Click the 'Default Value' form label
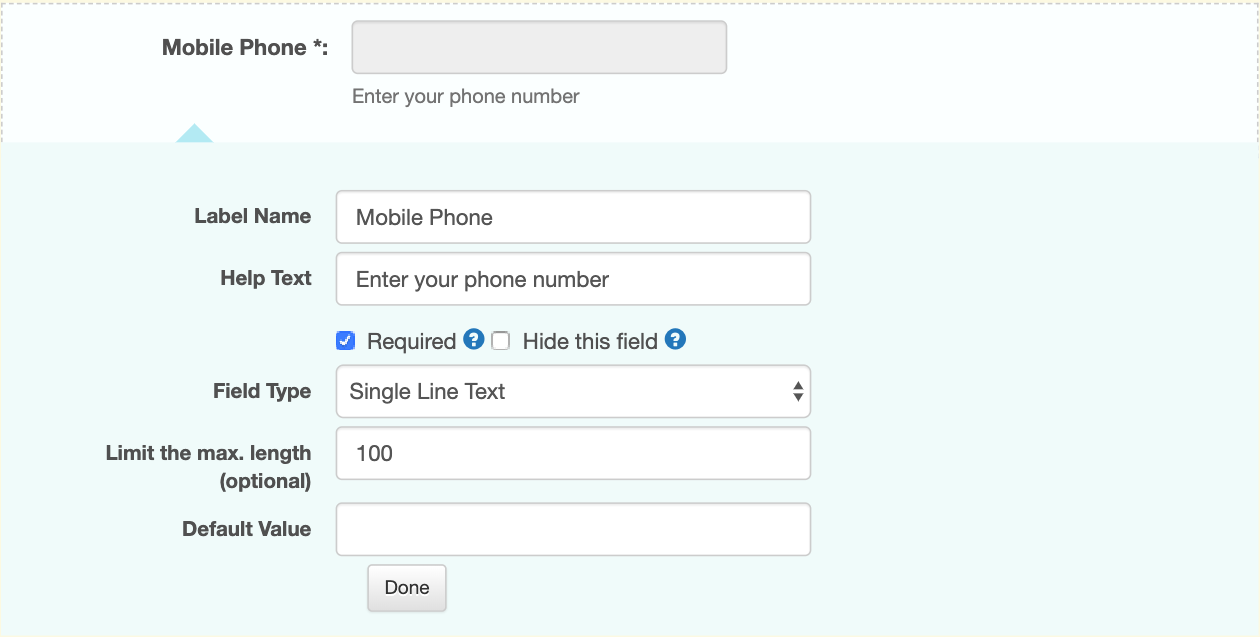The height and width of the screenshot is (637, 1260). 247,529
